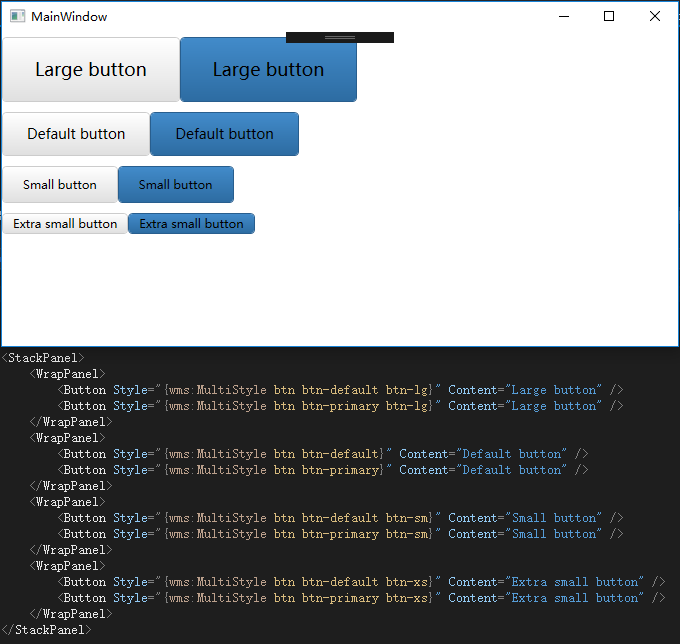Close the MainWindow window
680x644 pixels.
655,16
